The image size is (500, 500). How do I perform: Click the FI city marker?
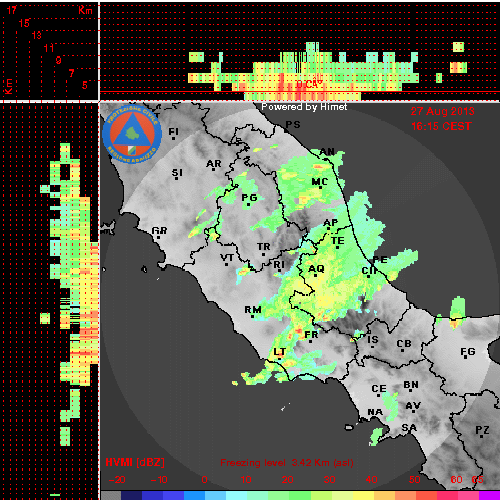pos(173,138)
